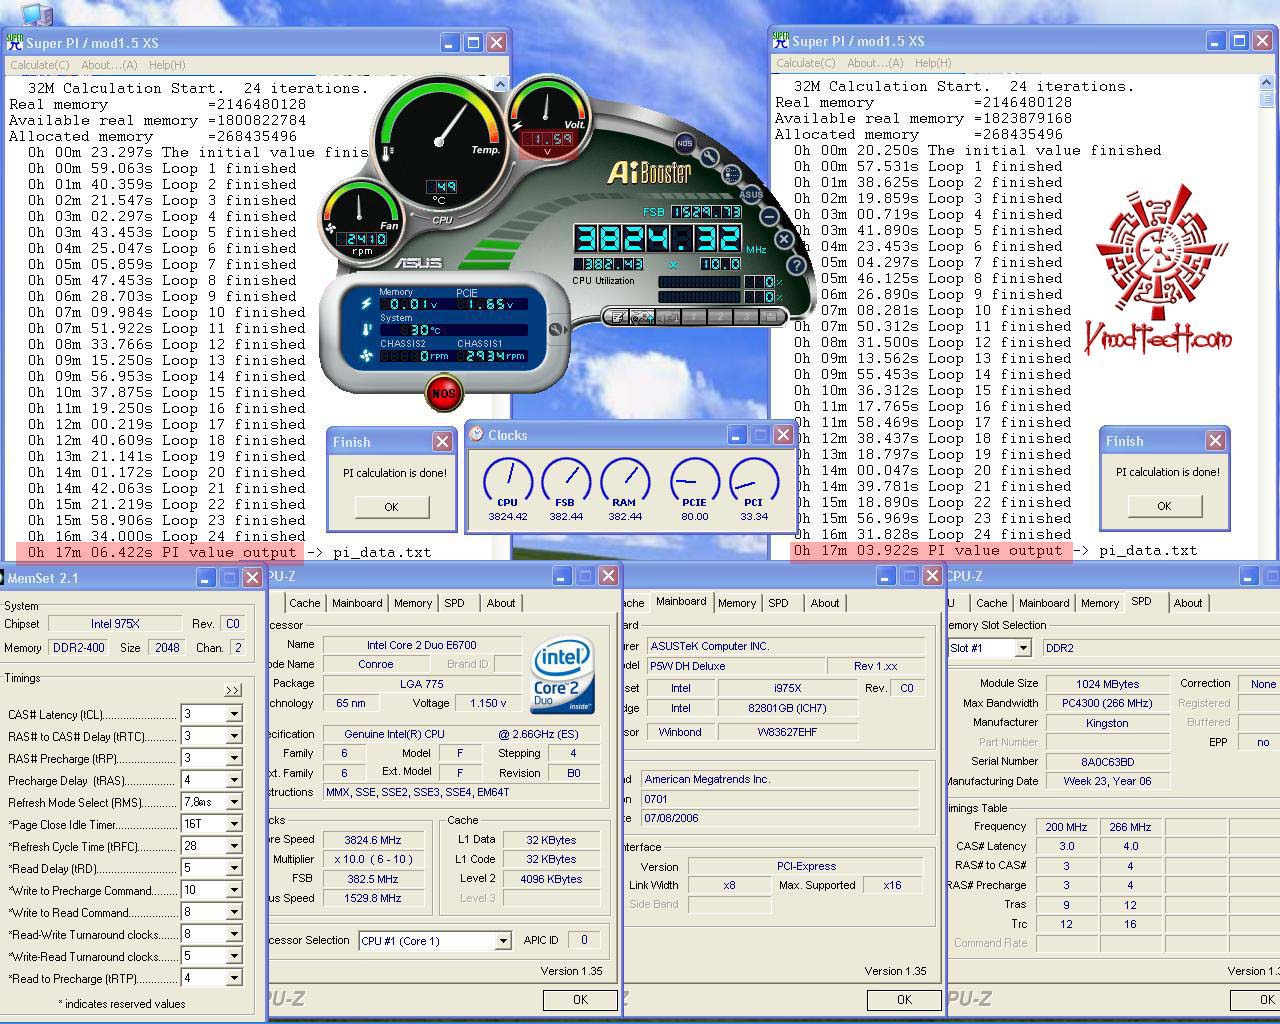
Task: Open Slot #1 dropdown in CPU-Z SPD
Action: point(1022,648)
